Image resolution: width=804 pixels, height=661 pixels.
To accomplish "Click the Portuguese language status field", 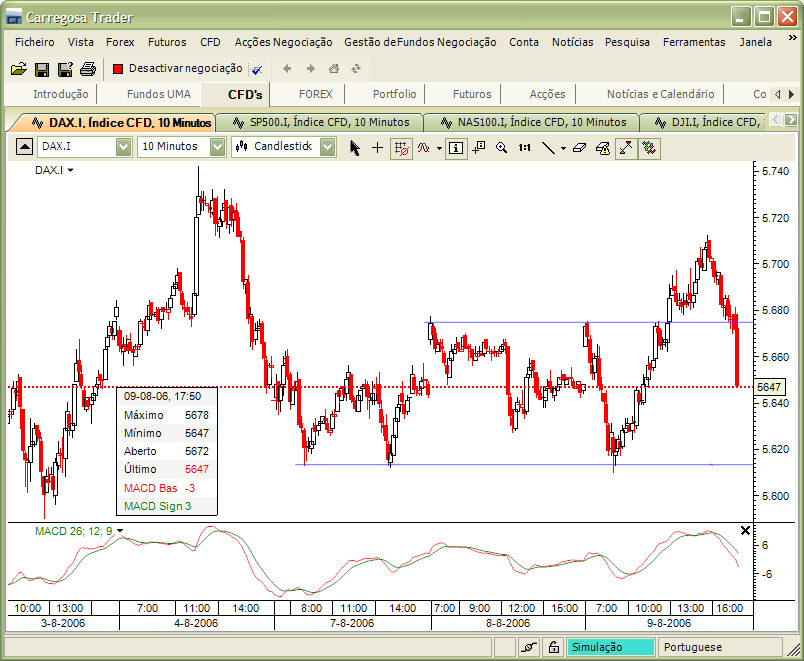I will click(x=720, y=647).
